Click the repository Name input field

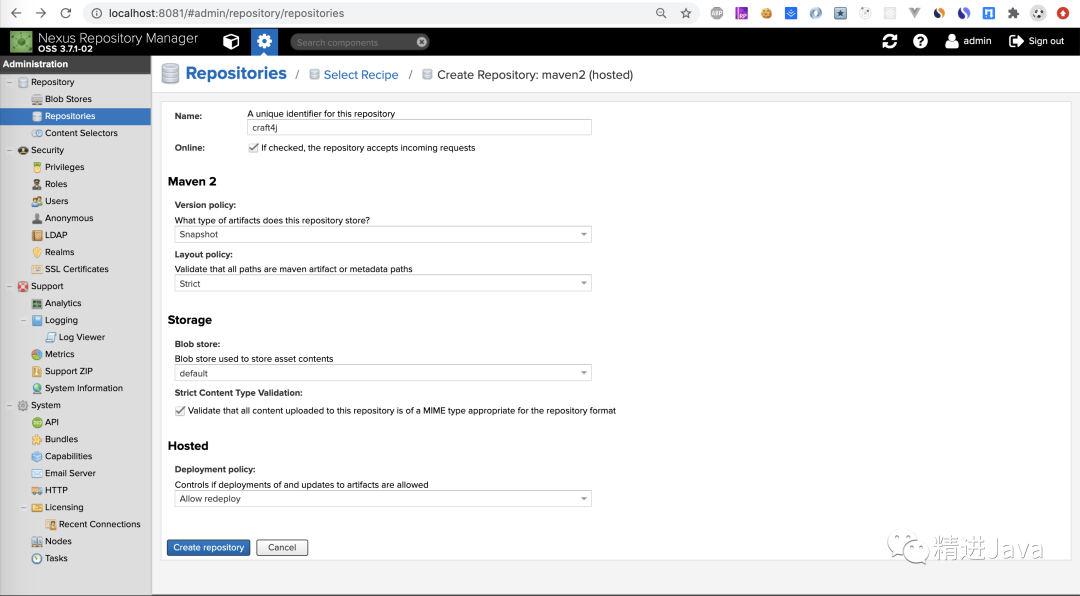coord(419,128)
